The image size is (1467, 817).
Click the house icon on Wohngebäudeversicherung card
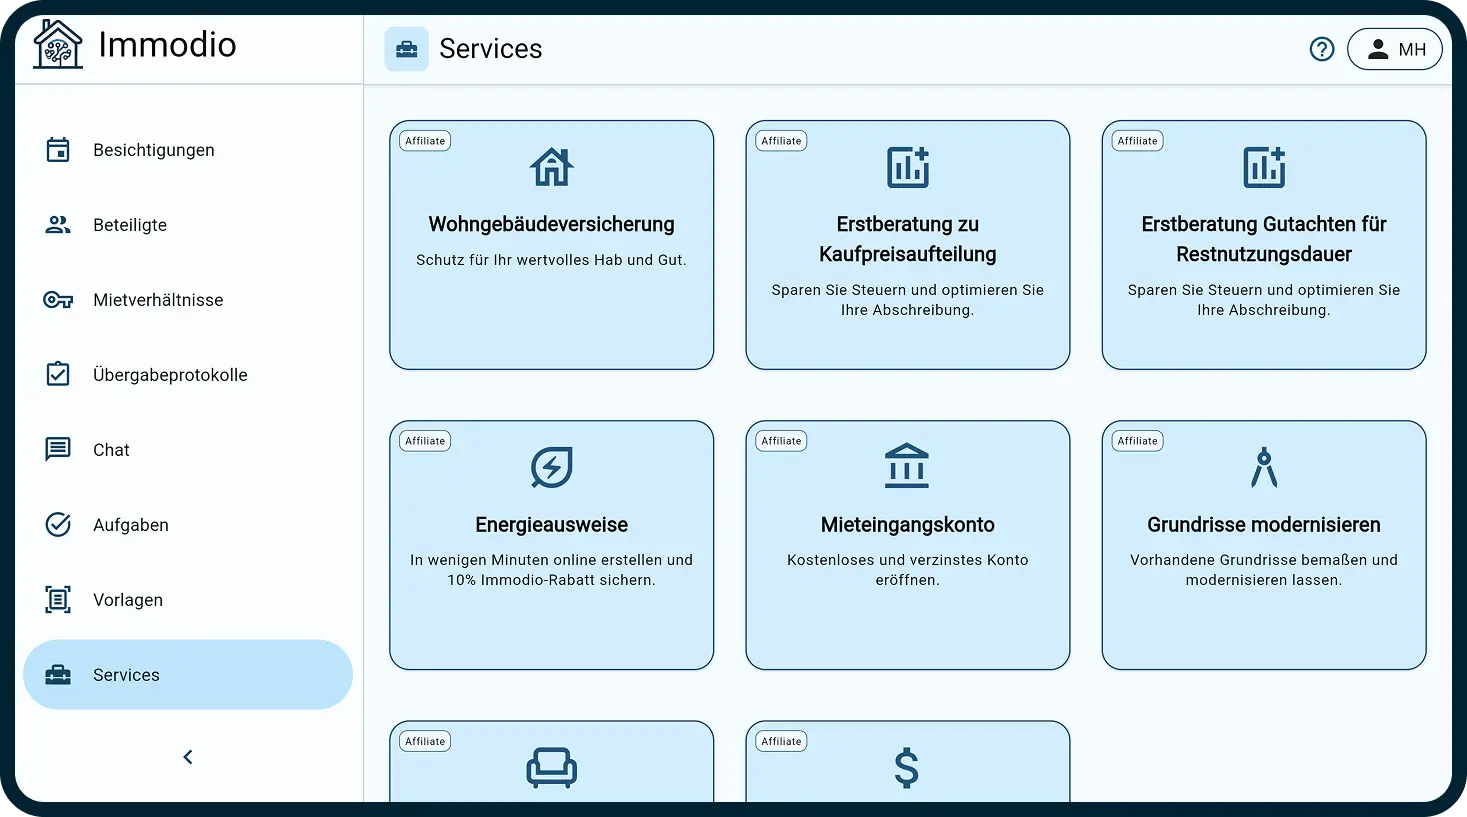552,167
